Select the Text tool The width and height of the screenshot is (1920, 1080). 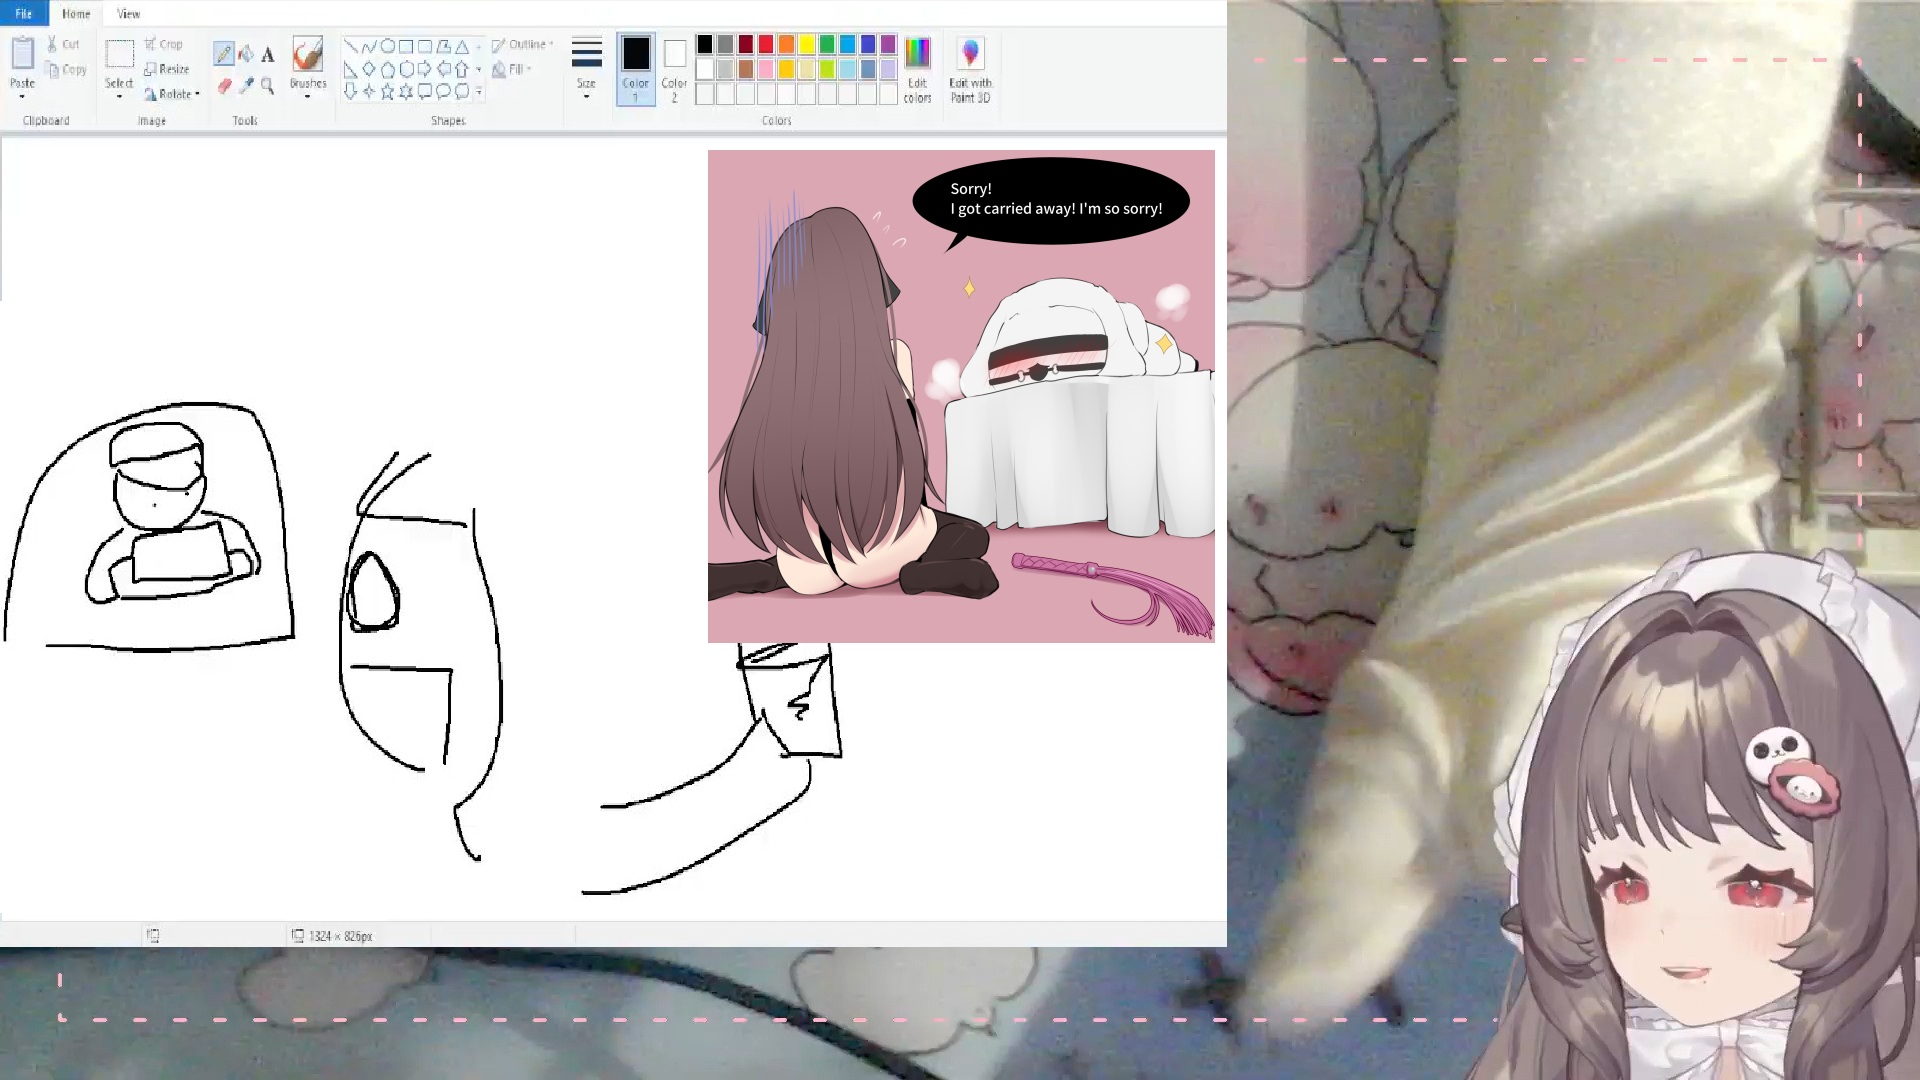coord(268,54)
